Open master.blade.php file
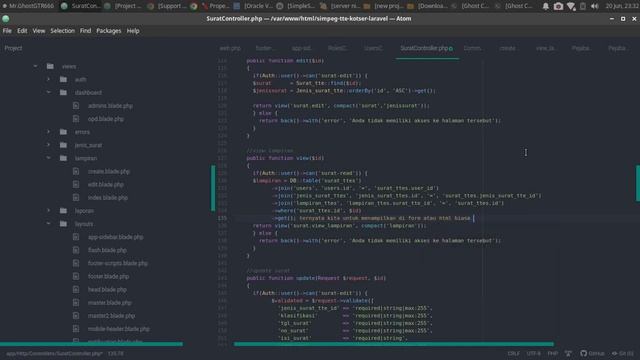 click(x=110, y=302)
